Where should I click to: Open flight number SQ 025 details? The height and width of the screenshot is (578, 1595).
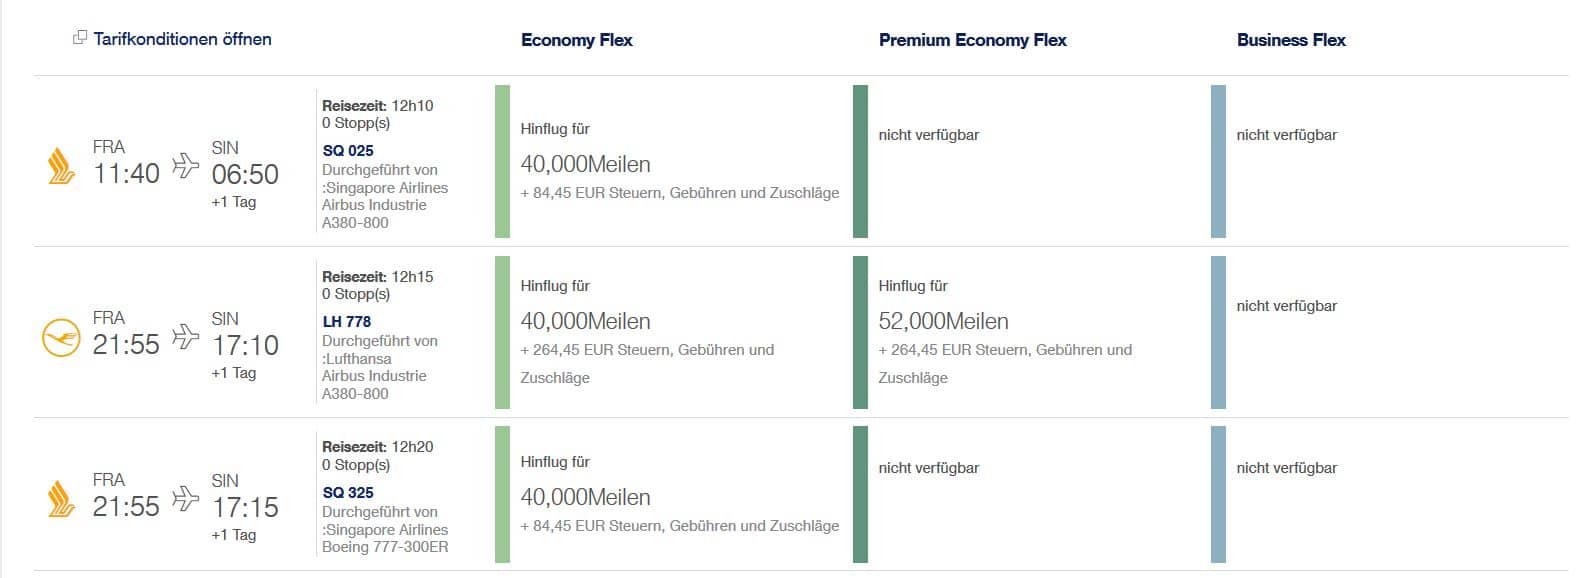[x=348, y=151]
